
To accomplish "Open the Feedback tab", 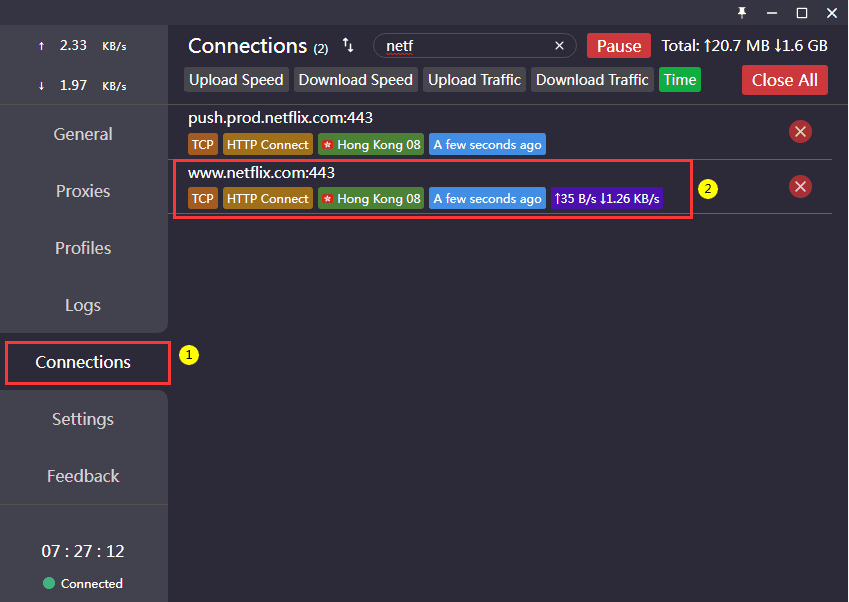I will (x=83, y=476).
